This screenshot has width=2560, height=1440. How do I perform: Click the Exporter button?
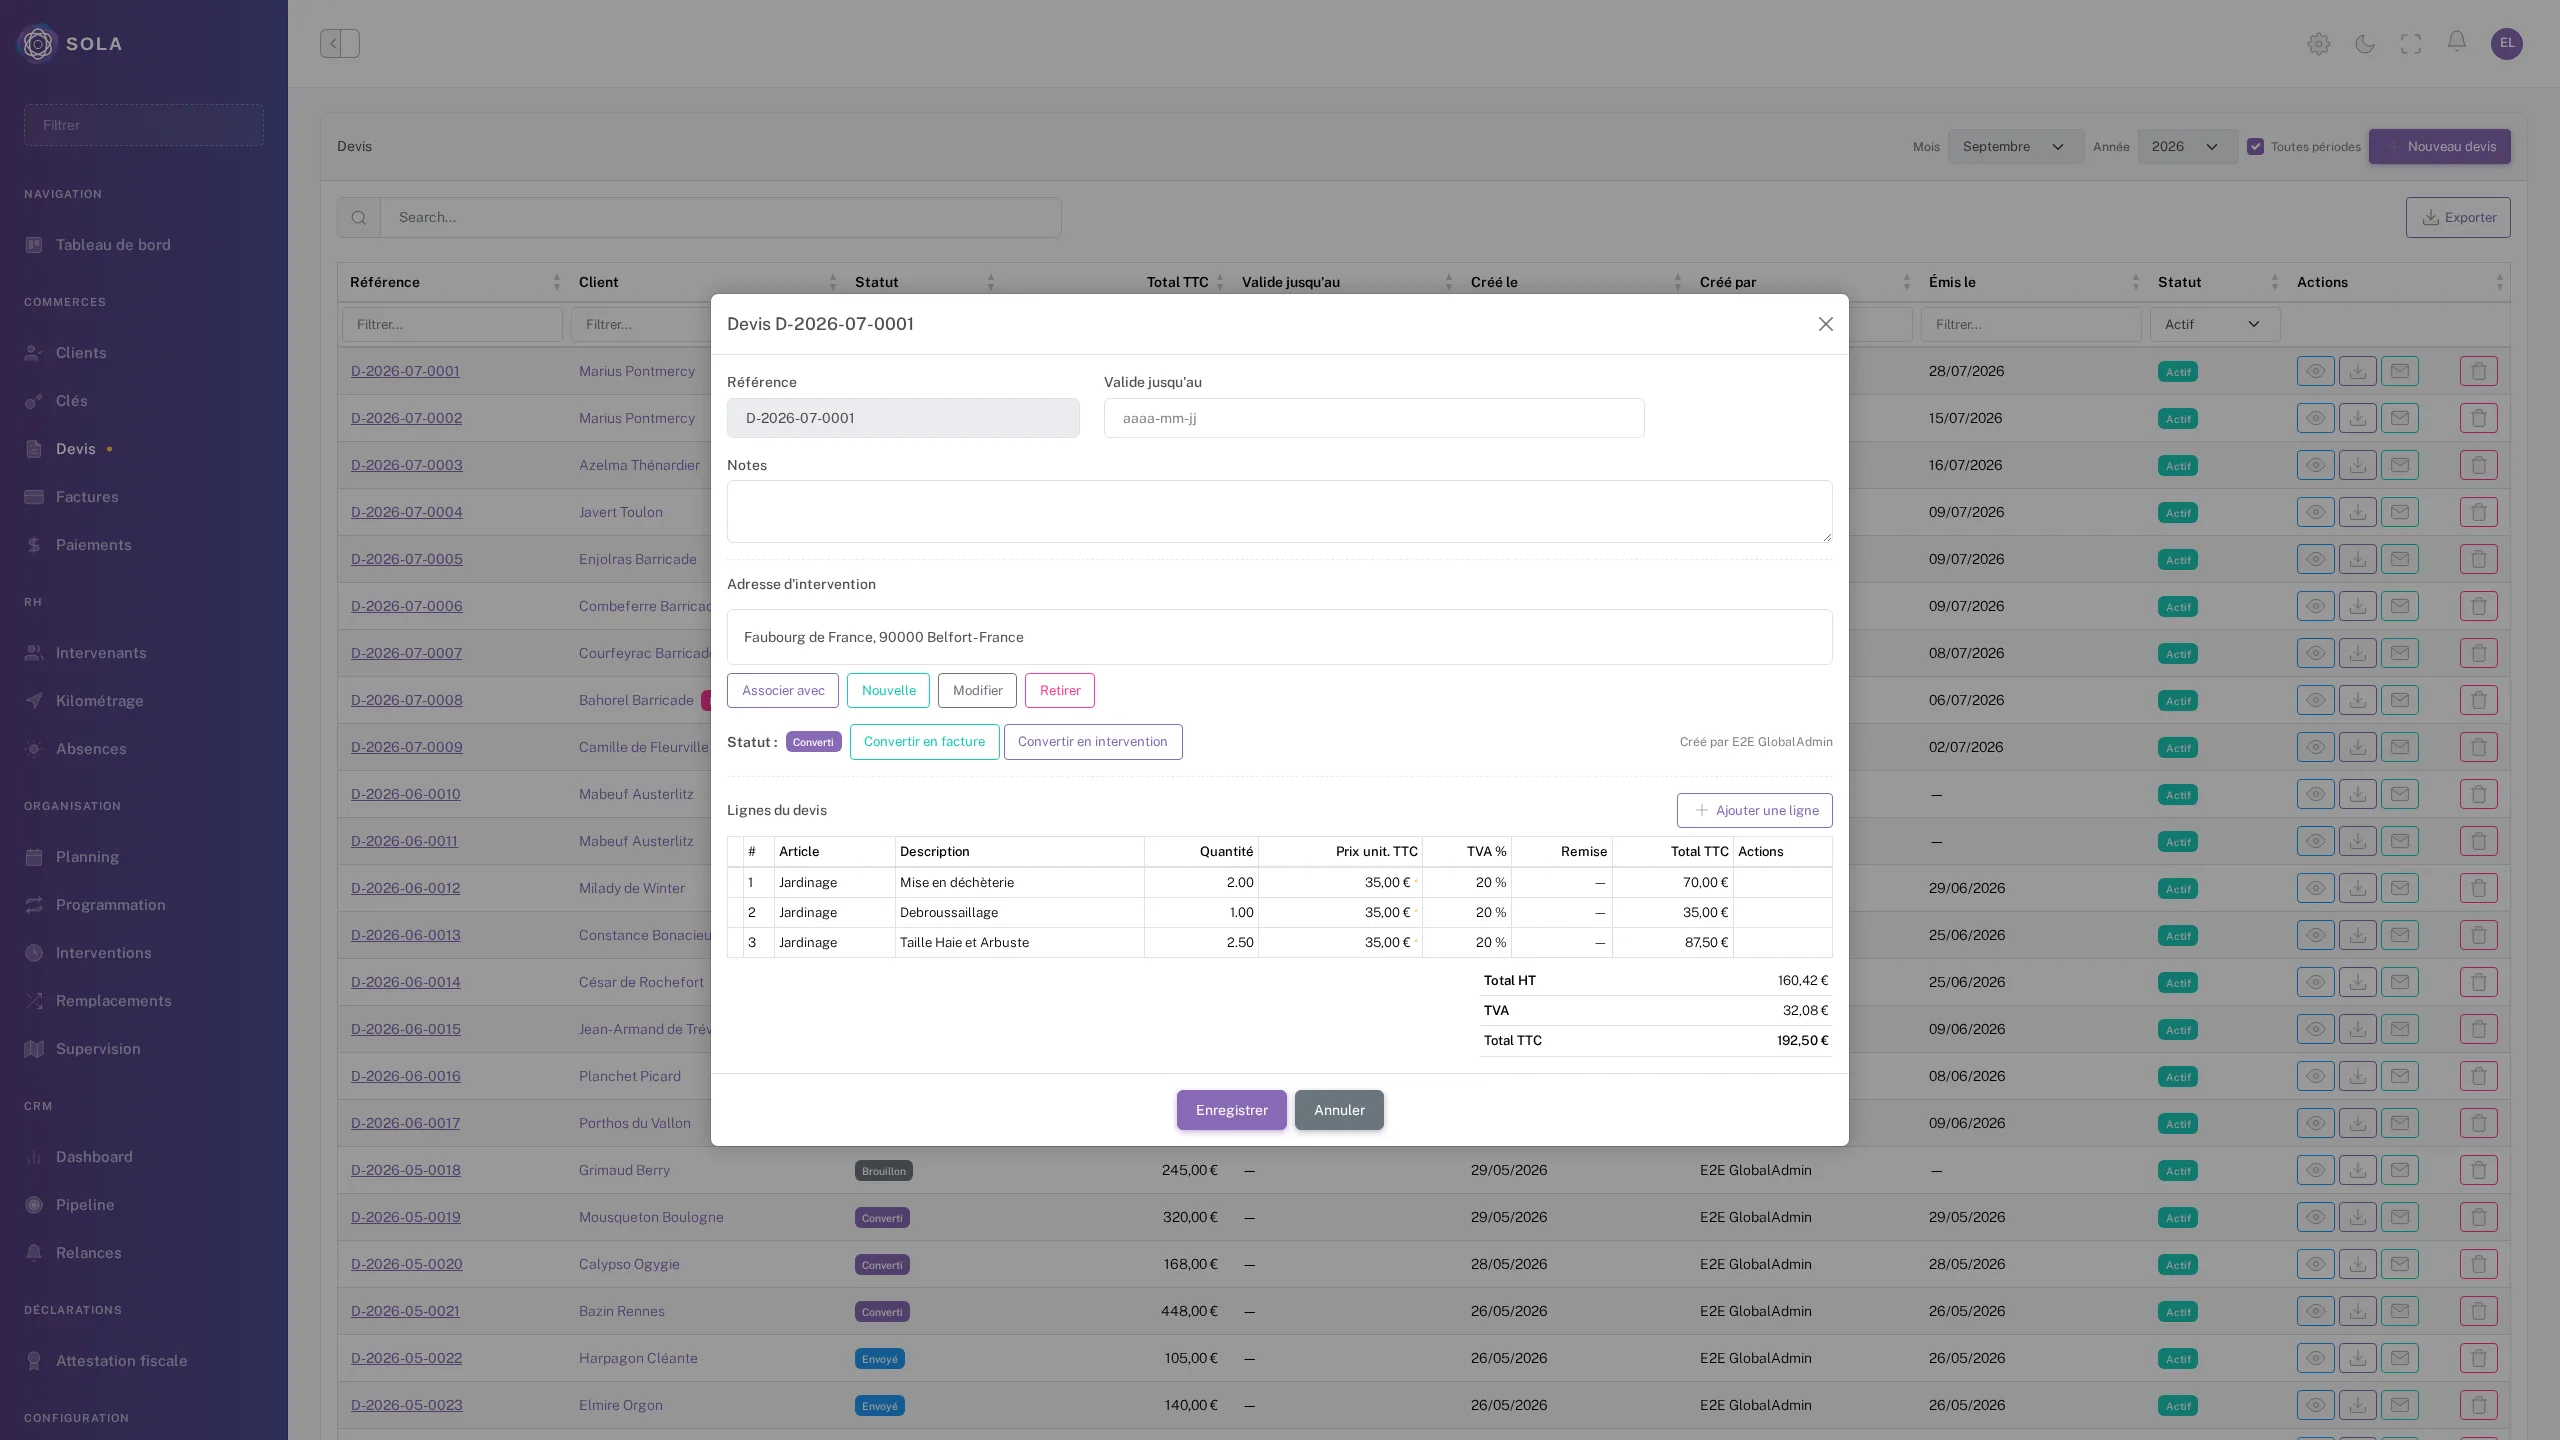[x=2458, y=217]
